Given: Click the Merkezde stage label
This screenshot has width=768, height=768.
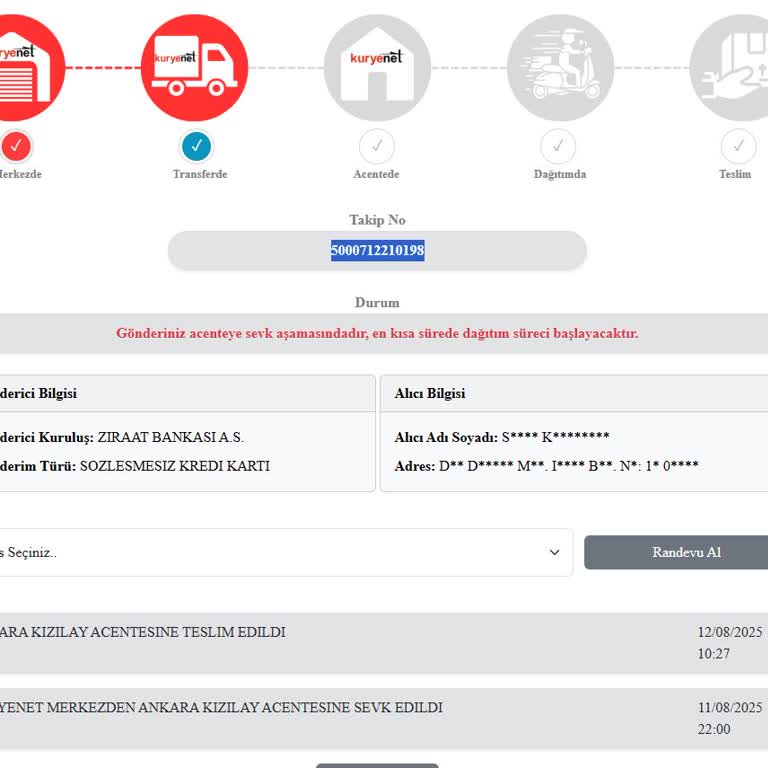Looking at the screenshot, I should pyautogui.click(x=21, y=174).
